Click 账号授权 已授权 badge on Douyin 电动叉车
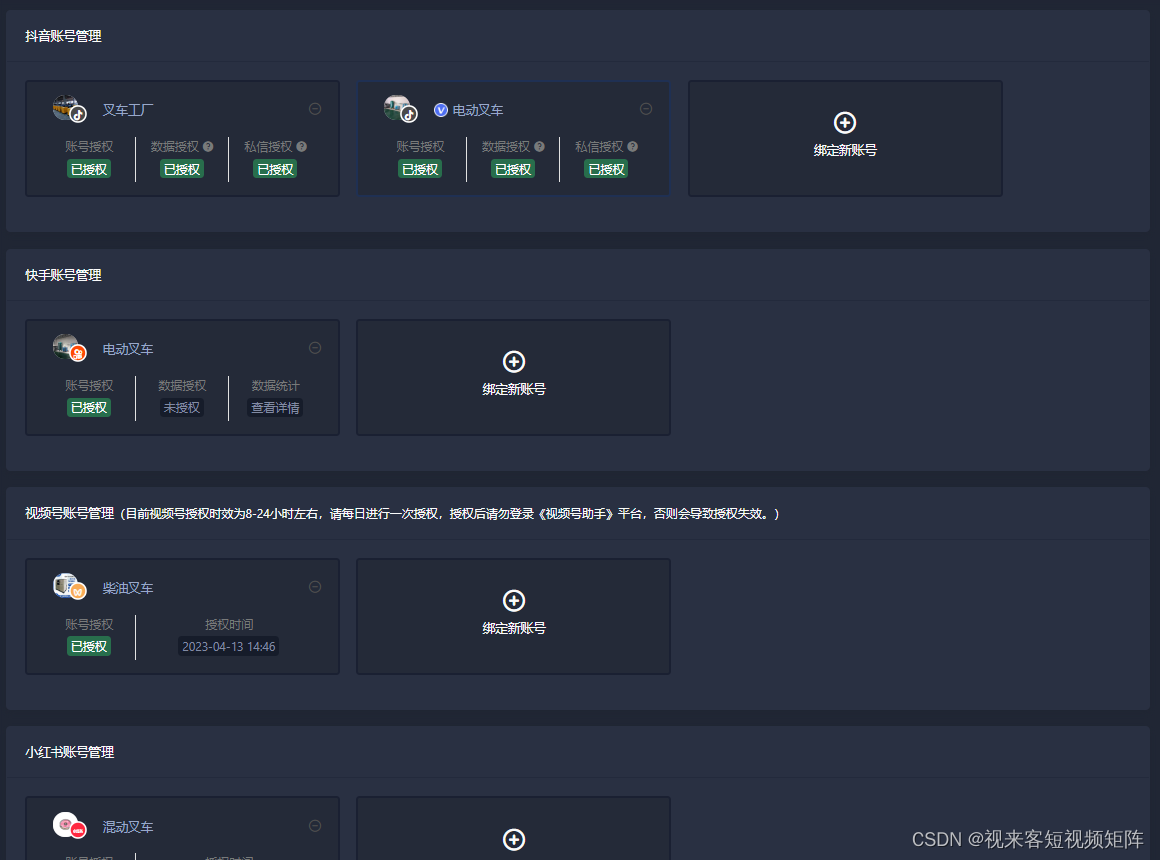Screen dimensions: 1160x860 420,169
